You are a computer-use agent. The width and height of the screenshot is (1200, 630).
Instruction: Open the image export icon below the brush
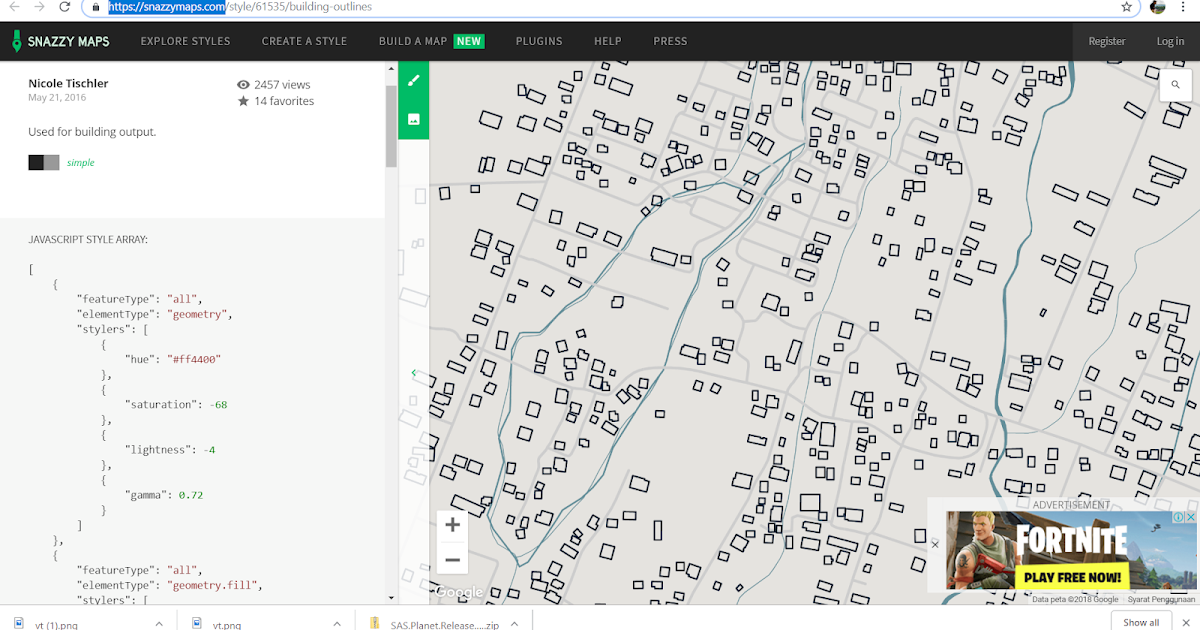414,118
